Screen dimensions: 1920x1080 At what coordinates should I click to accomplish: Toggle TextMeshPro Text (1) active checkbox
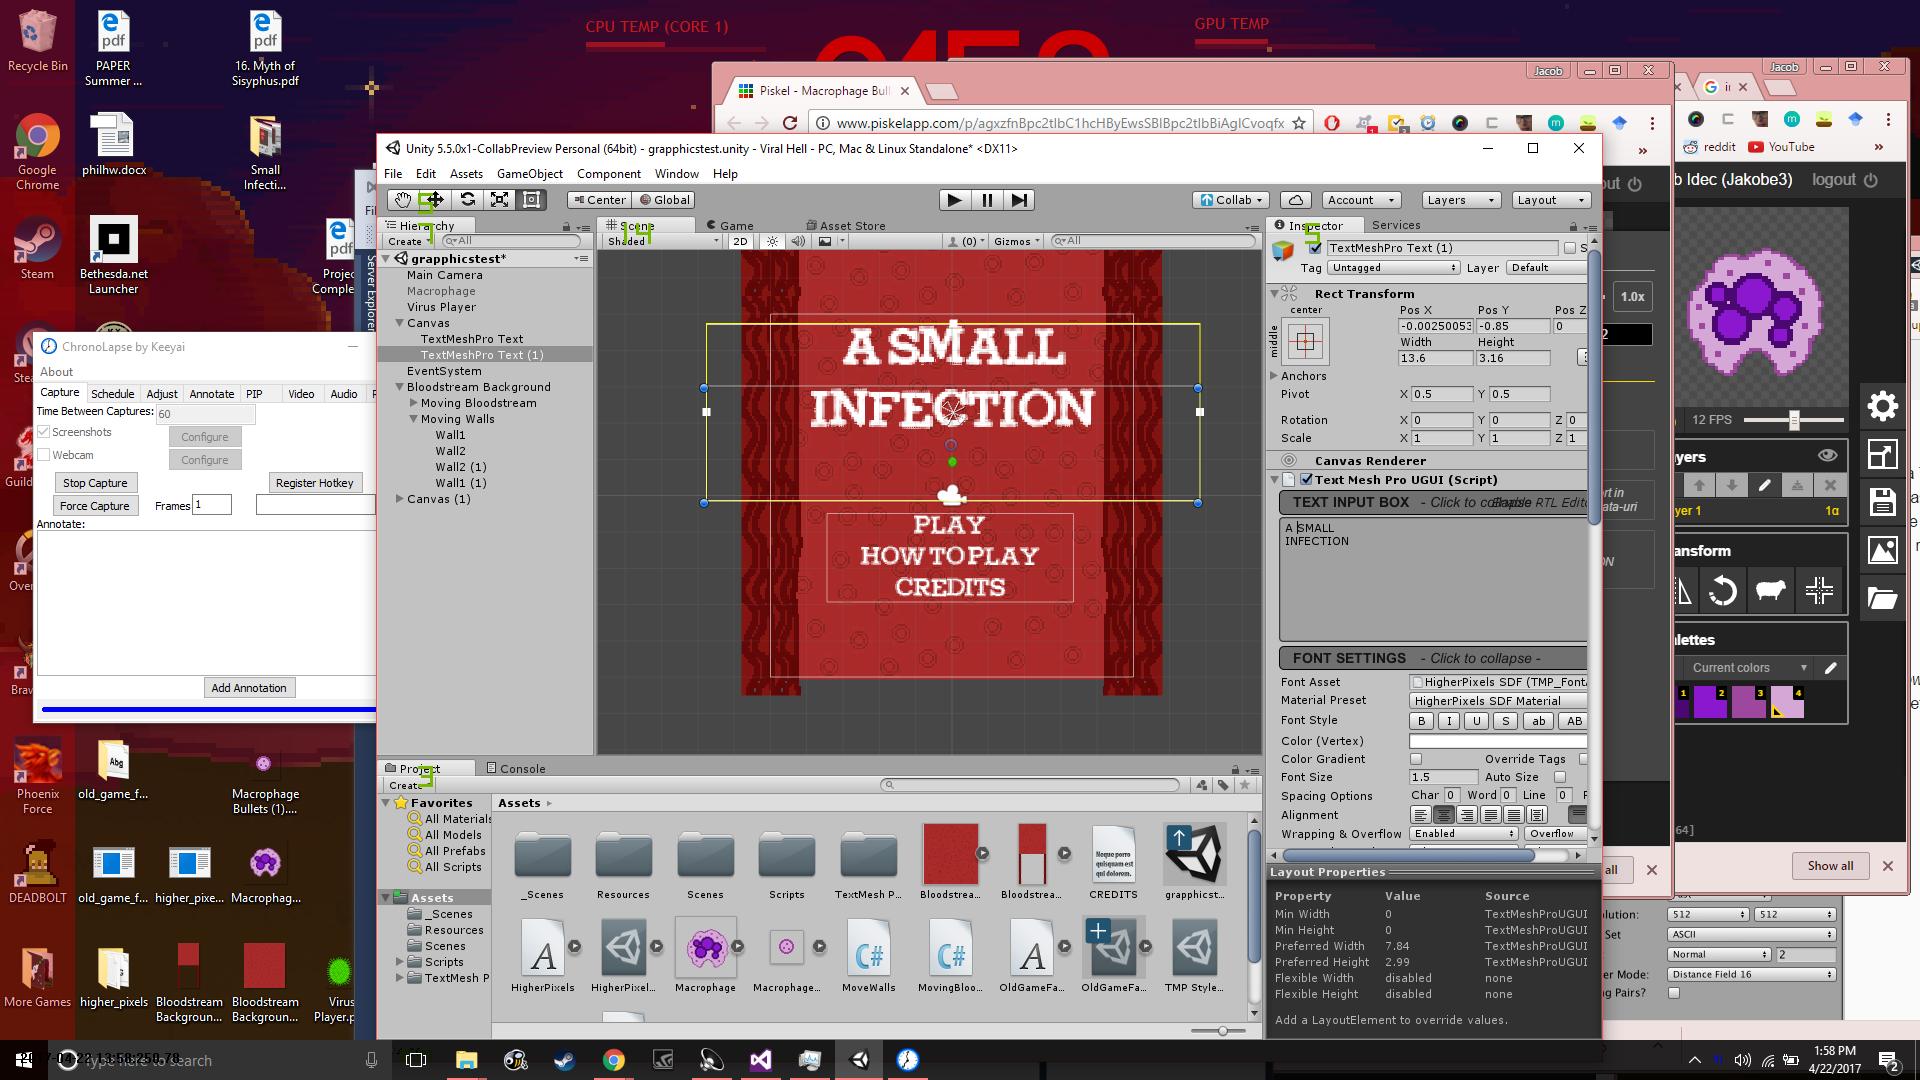(1315, 248)
